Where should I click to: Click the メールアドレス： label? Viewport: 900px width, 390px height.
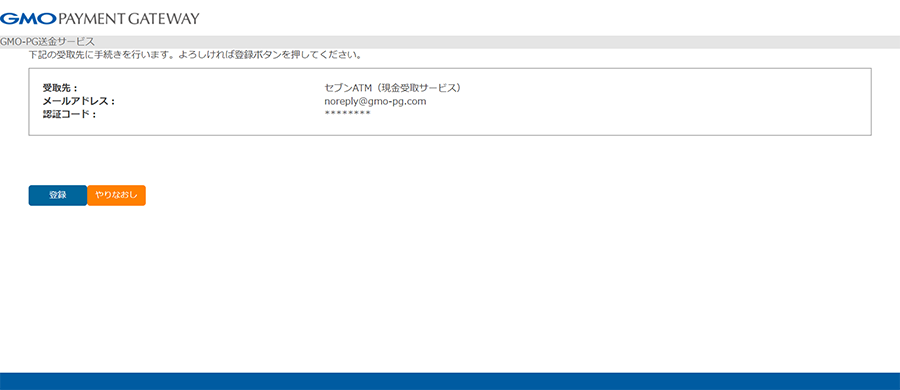click(79, 102)
